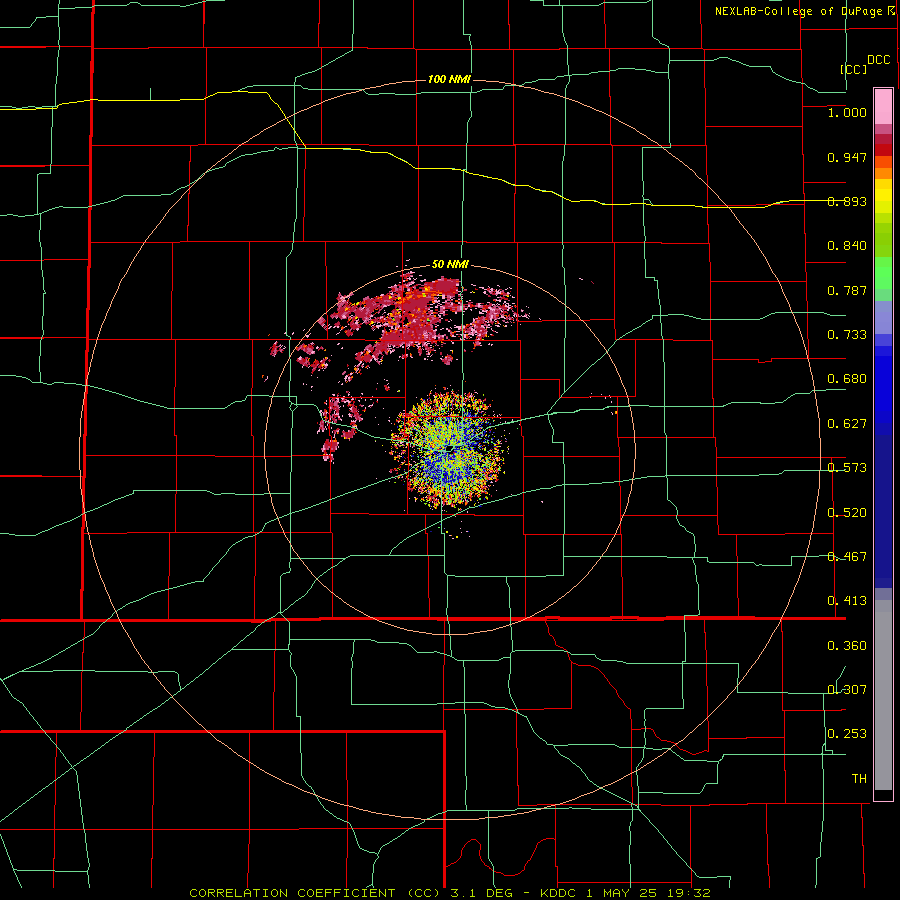900x900 pixels.
Task: Select the 0.307 color scale value
Action: pos(847,689)
